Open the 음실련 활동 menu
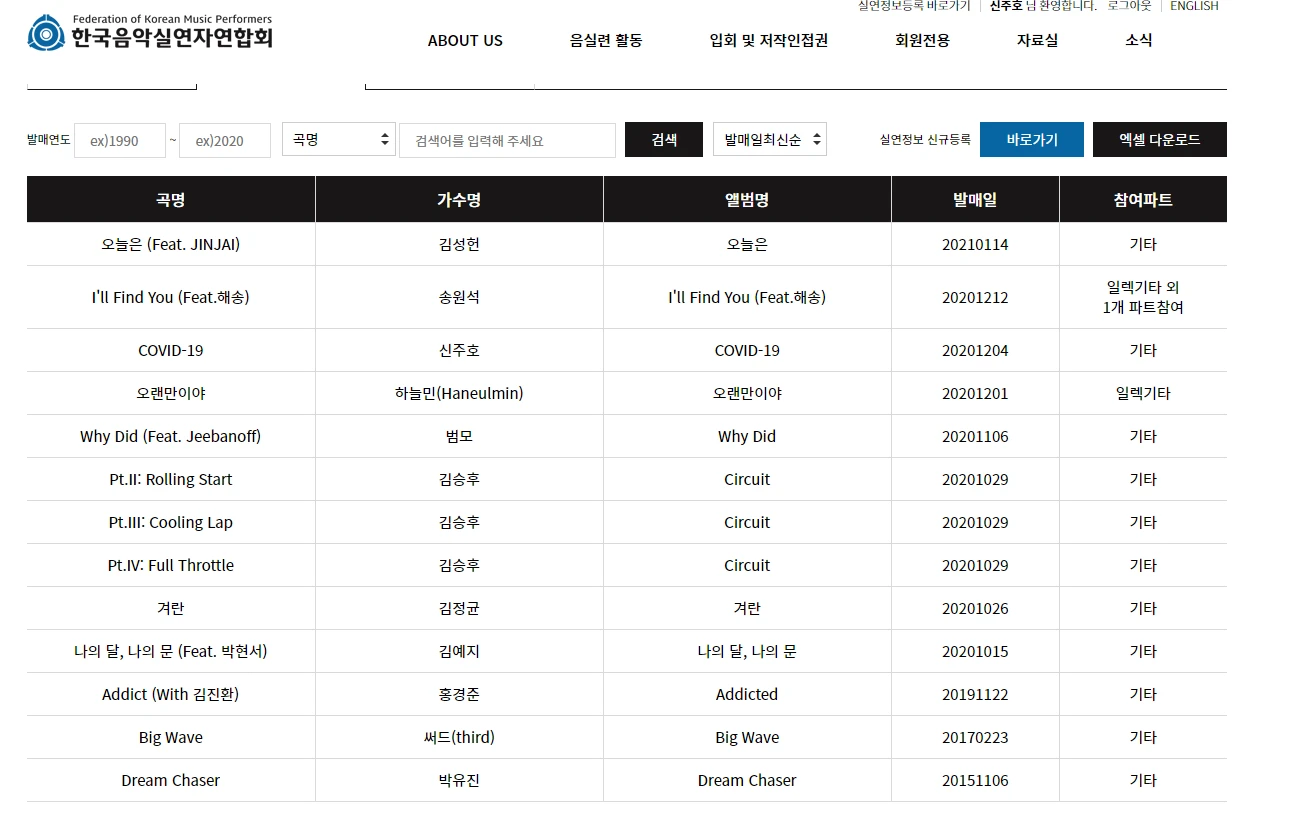The image size is (1291, 823). tap(606, 41)
